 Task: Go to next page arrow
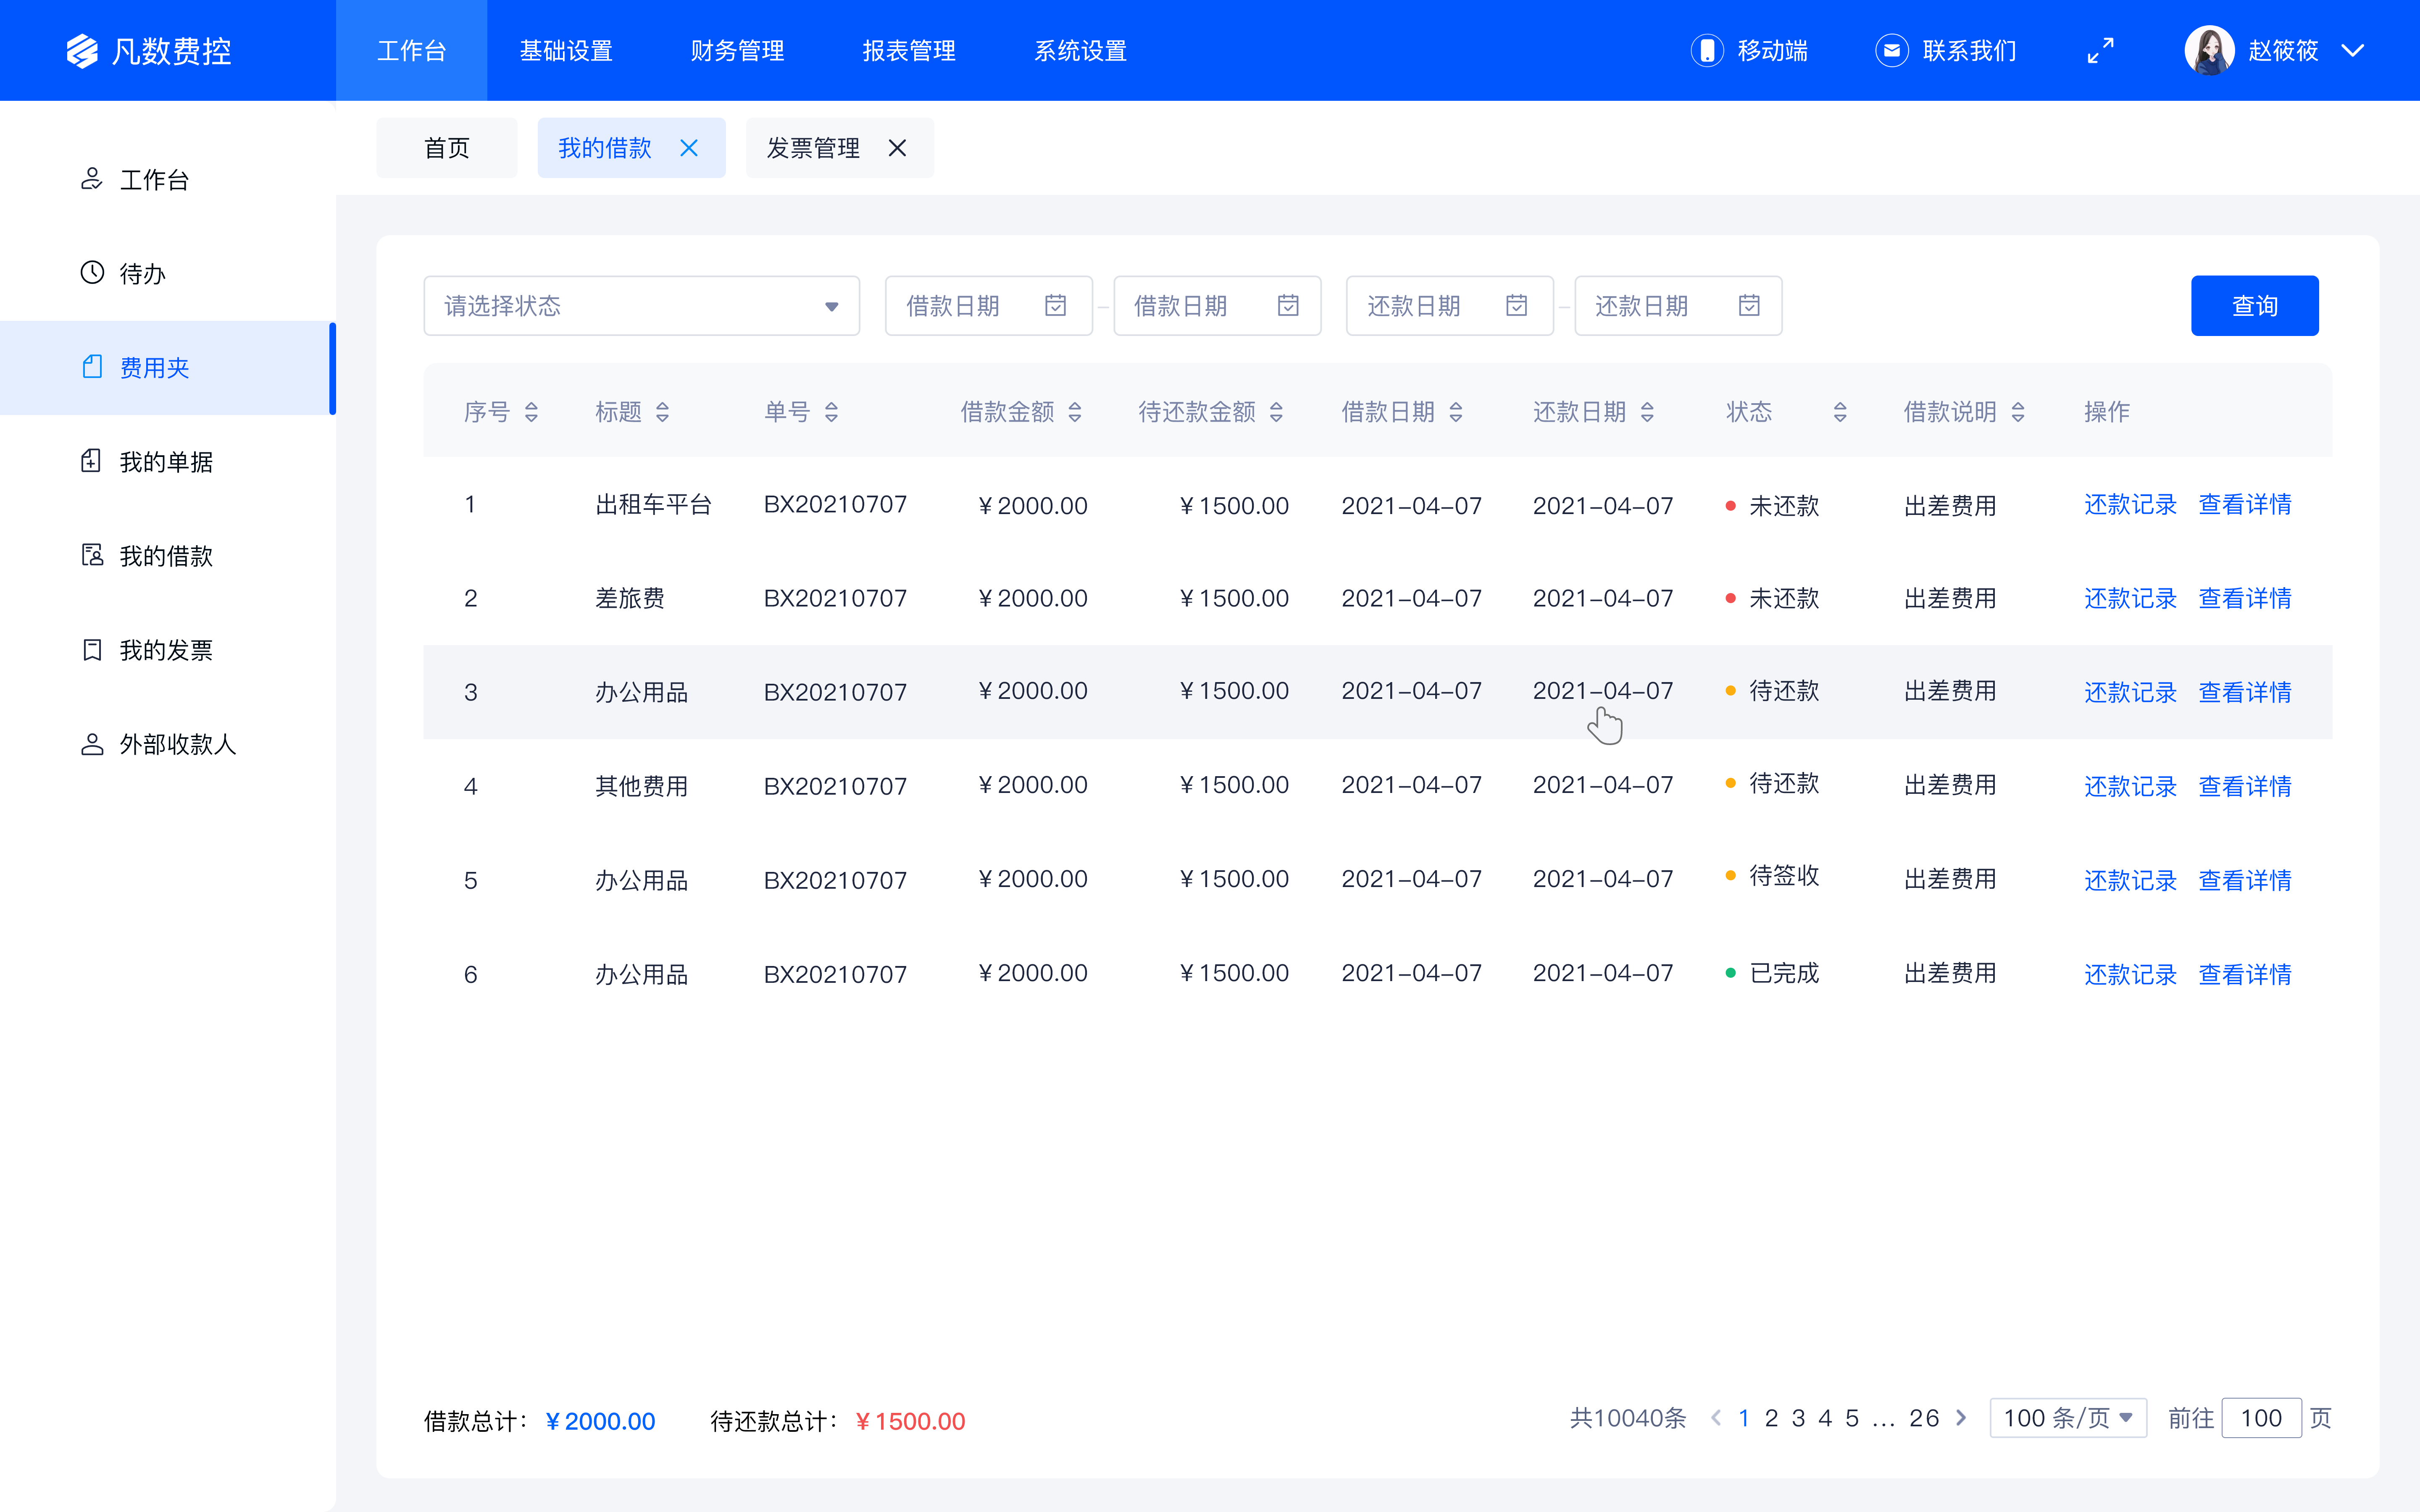click(1961, 1418)
